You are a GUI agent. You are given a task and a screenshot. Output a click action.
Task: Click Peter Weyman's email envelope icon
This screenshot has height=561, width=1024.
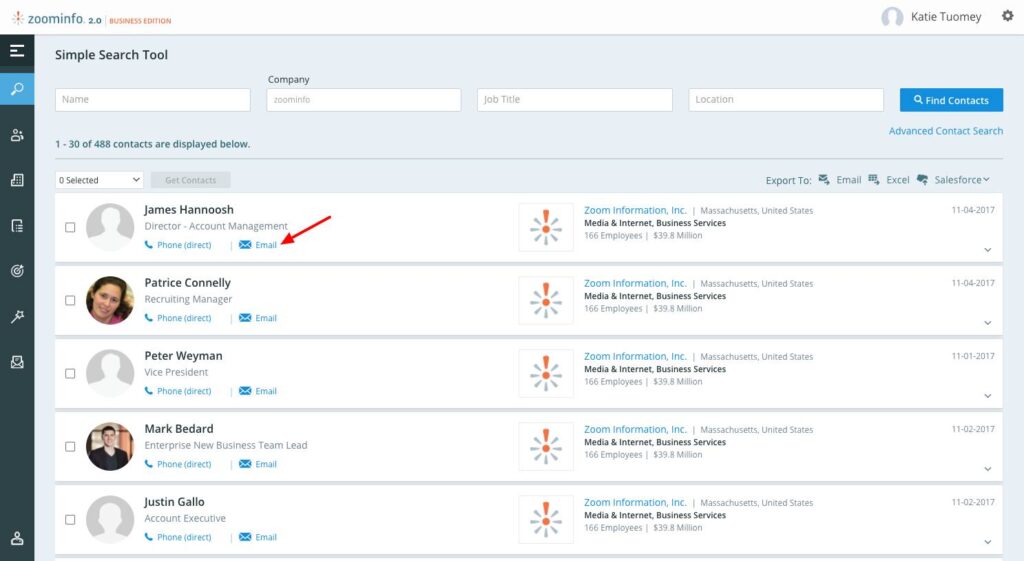(245, 391)
